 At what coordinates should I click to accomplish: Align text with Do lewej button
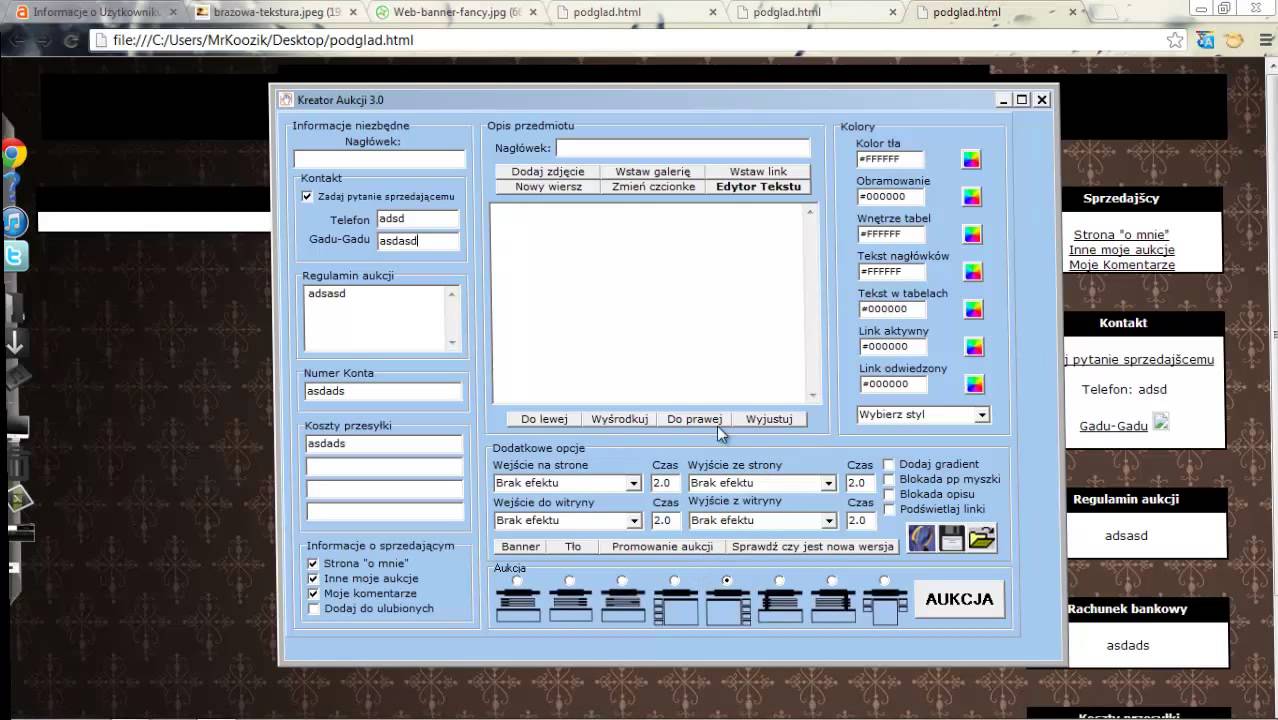click(544, 419)
